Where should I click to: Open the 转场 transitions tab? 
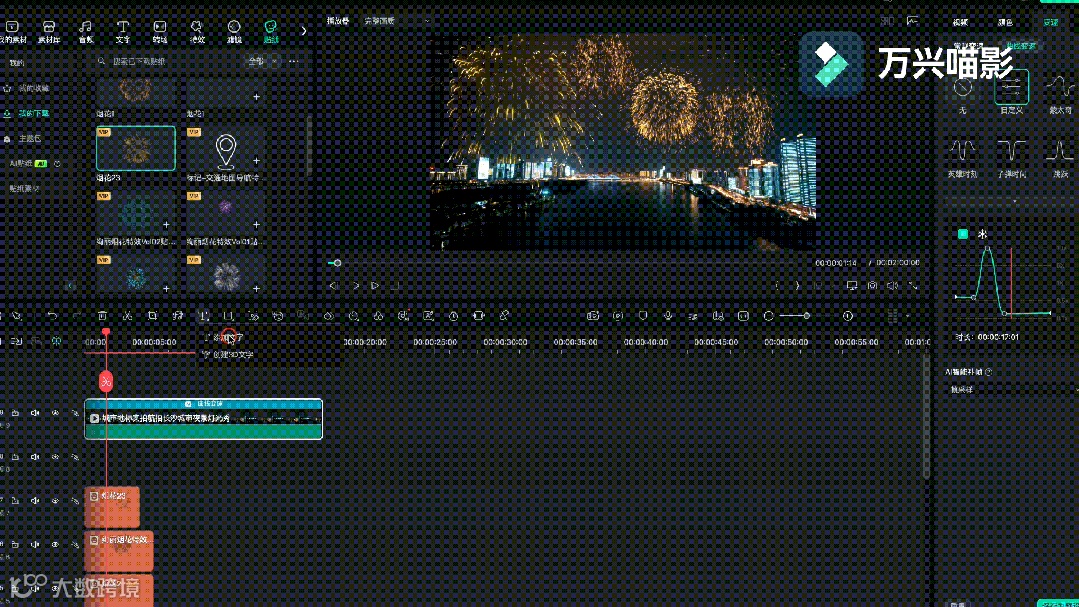tap(160, 32)
